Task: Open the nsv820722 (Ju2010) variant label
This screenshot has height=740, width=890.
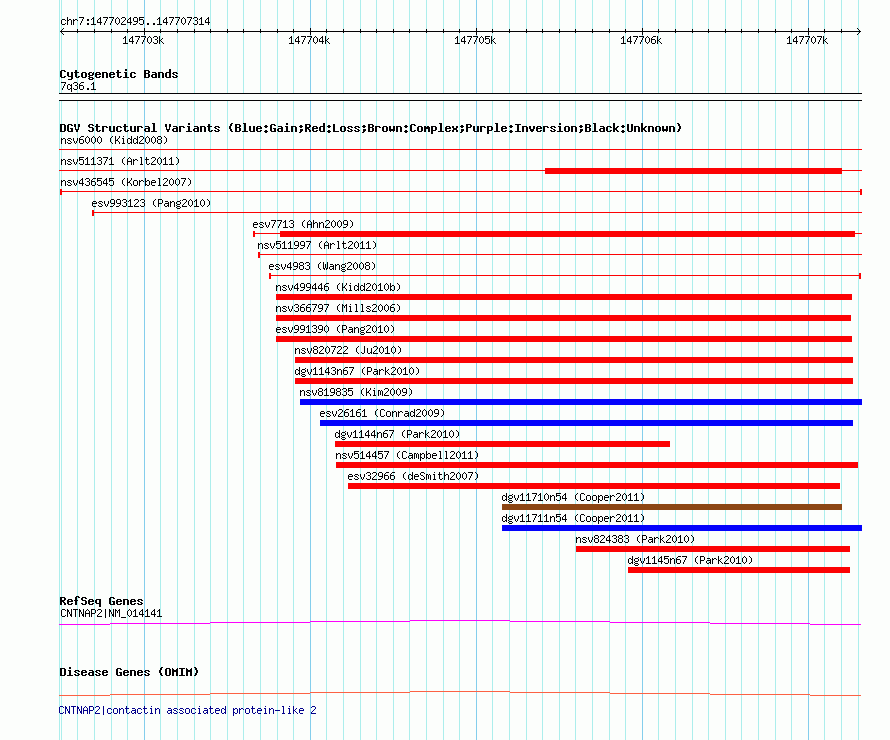Action: tap(348, 350)
